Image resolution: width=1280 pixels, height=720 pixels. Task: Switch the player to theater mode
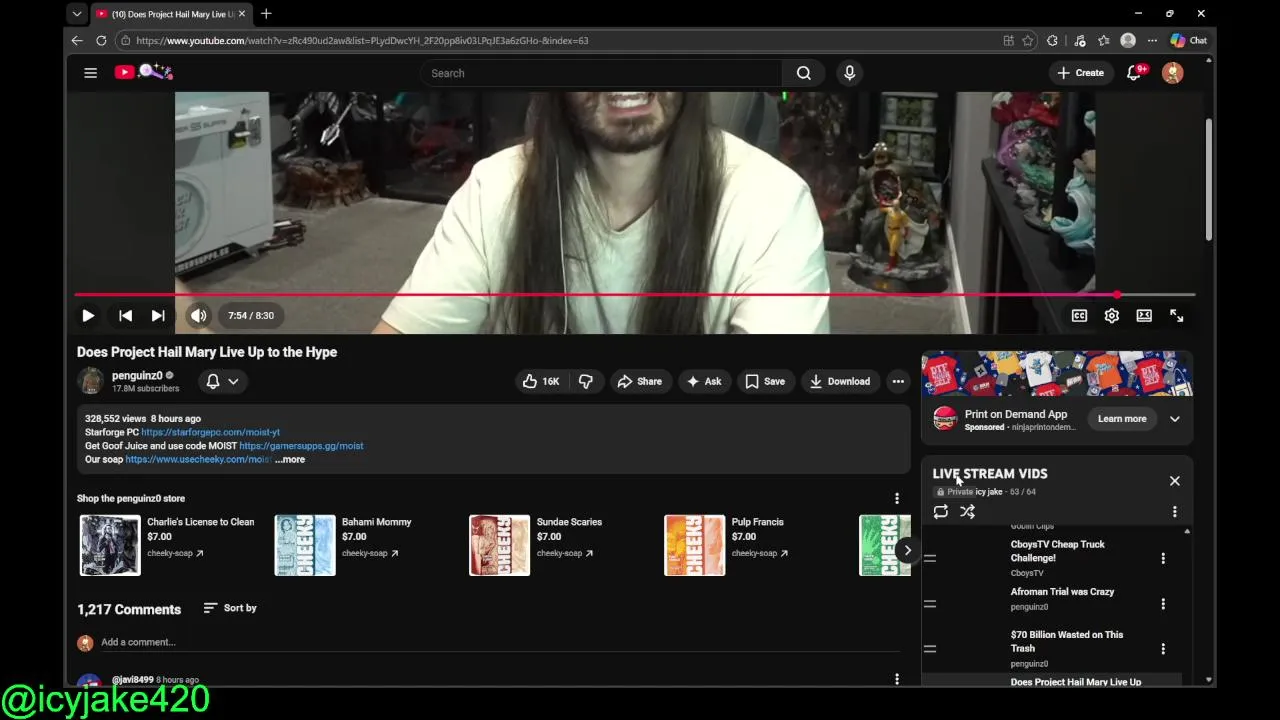click(1144, 316)
